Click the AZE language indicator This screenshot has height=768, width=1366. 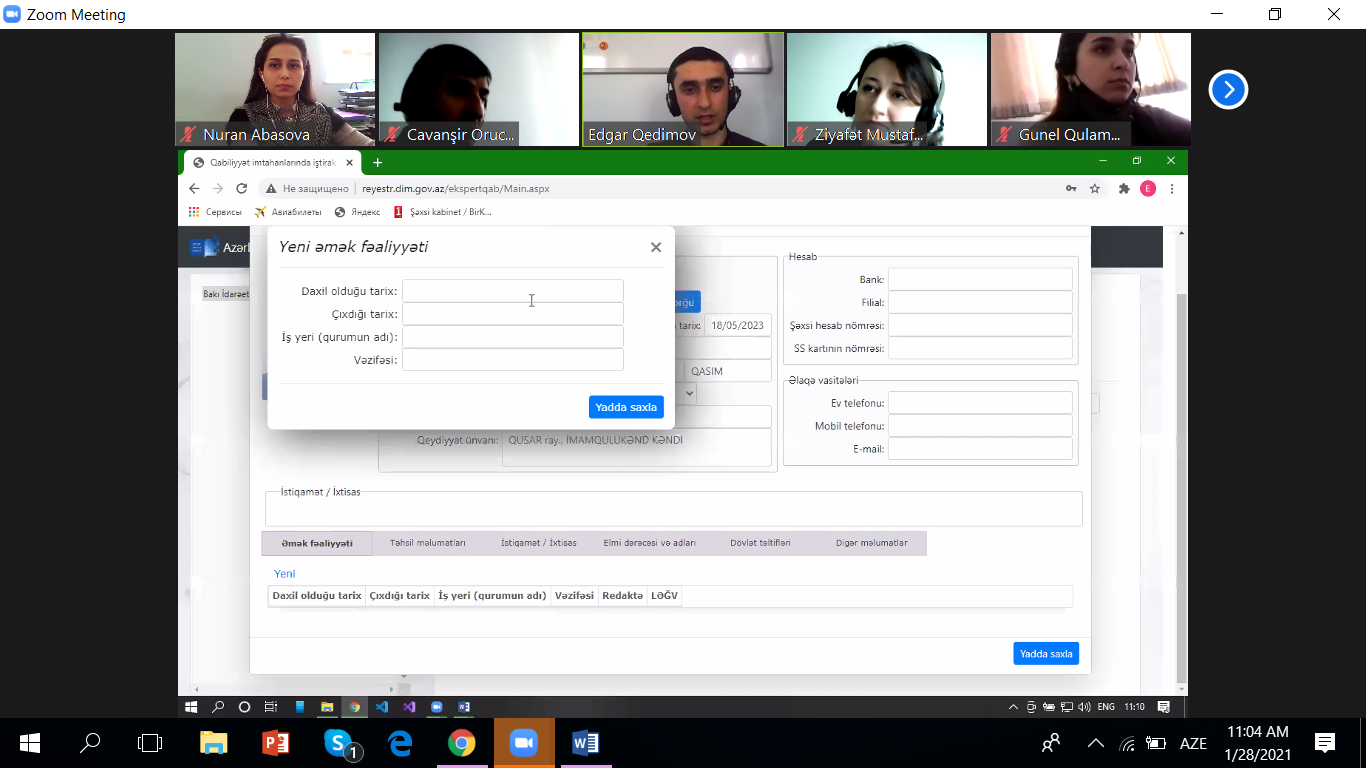1194,743
